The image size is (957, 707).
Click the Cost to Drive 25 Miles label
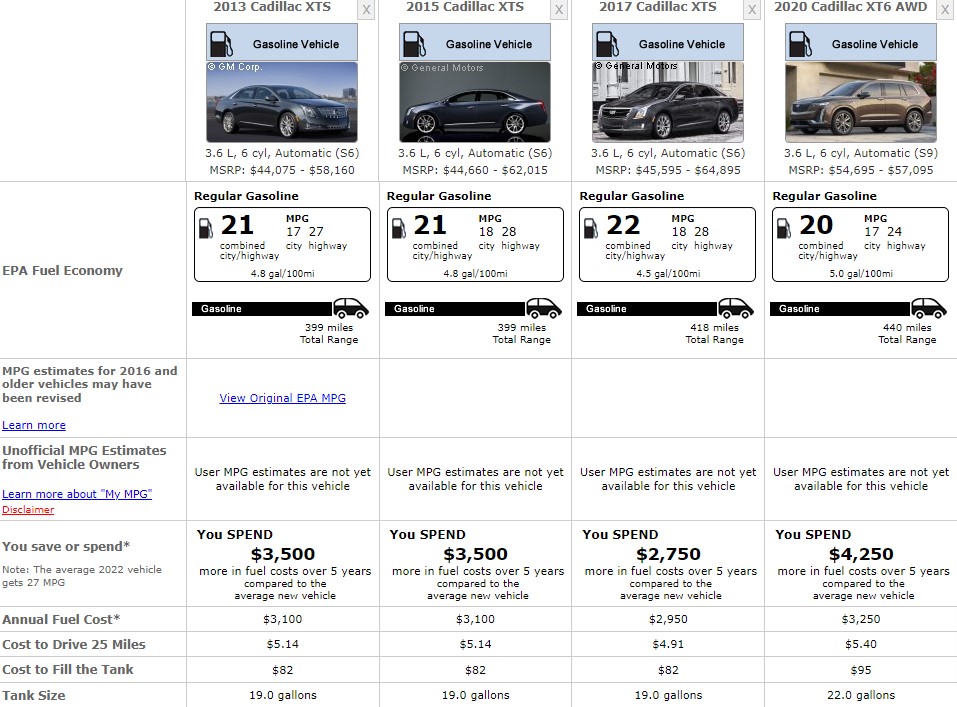click(74, 645)
